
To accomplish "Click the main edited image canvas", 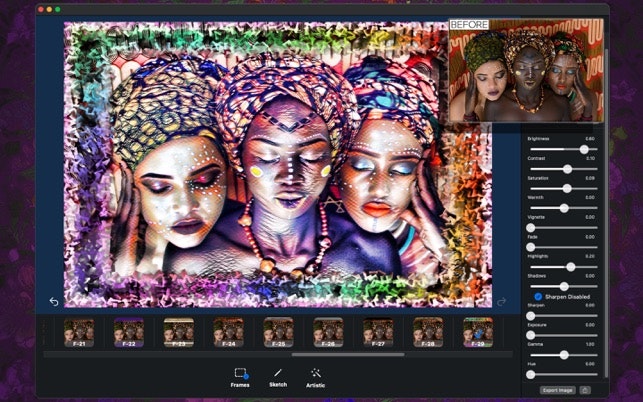I will click(x=278, y=164).
